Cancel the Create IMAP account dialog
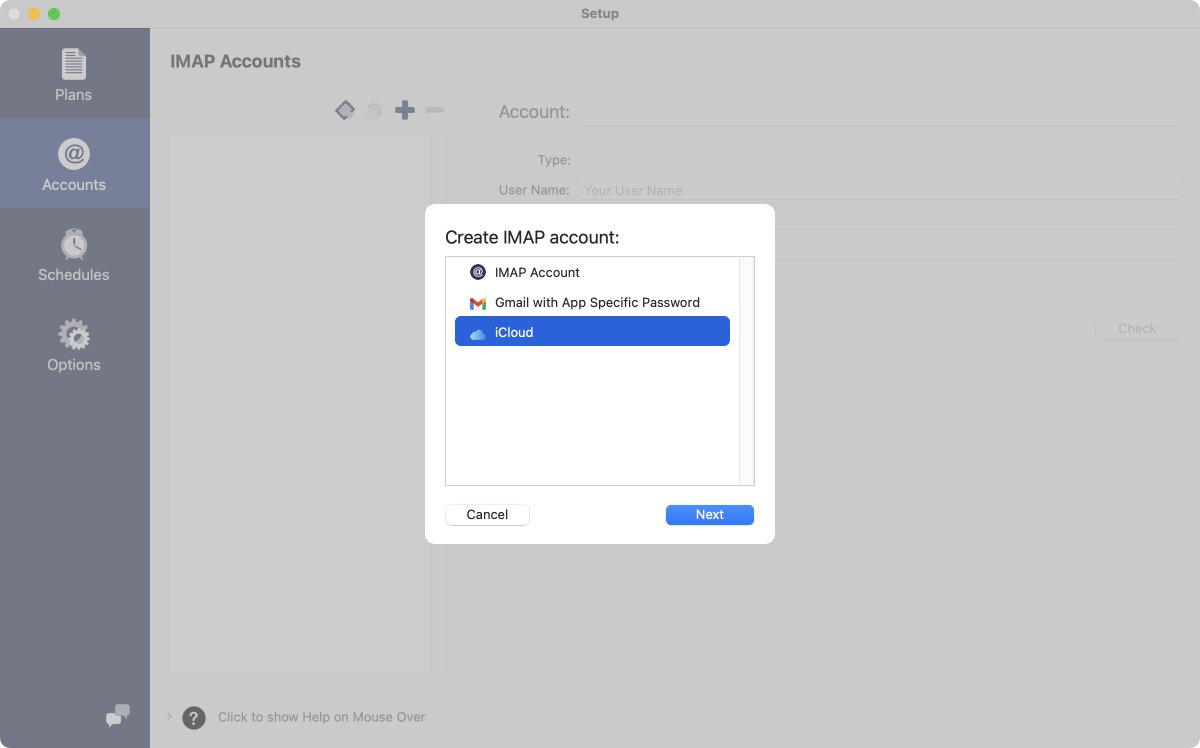Image resolution: width=1200 pixels, height=748 pixels. click(487, 514)
